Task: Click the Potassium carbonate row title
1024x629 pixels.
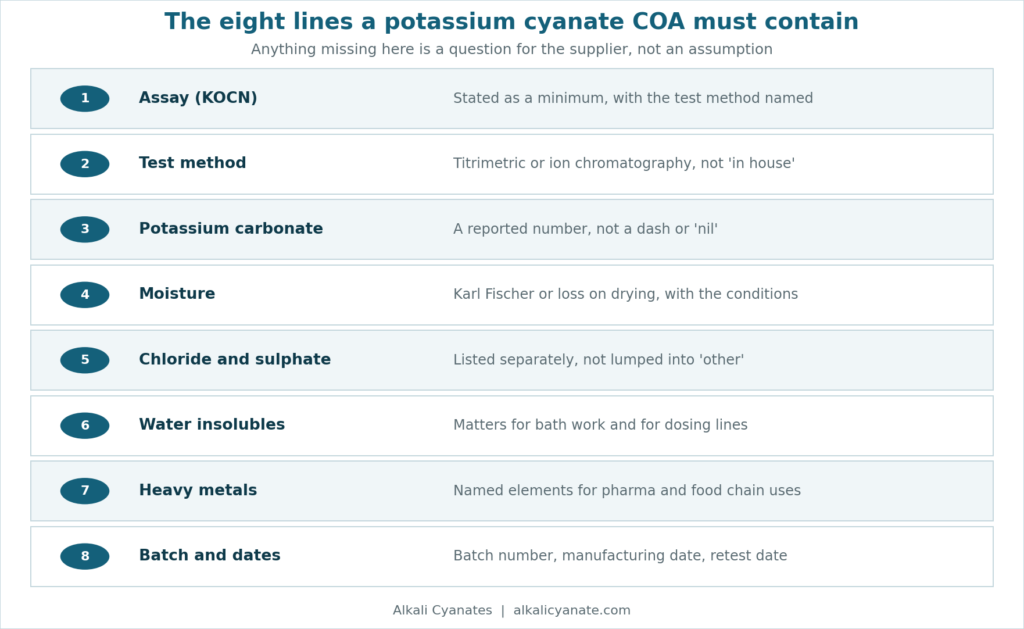Action: (231, 228)
